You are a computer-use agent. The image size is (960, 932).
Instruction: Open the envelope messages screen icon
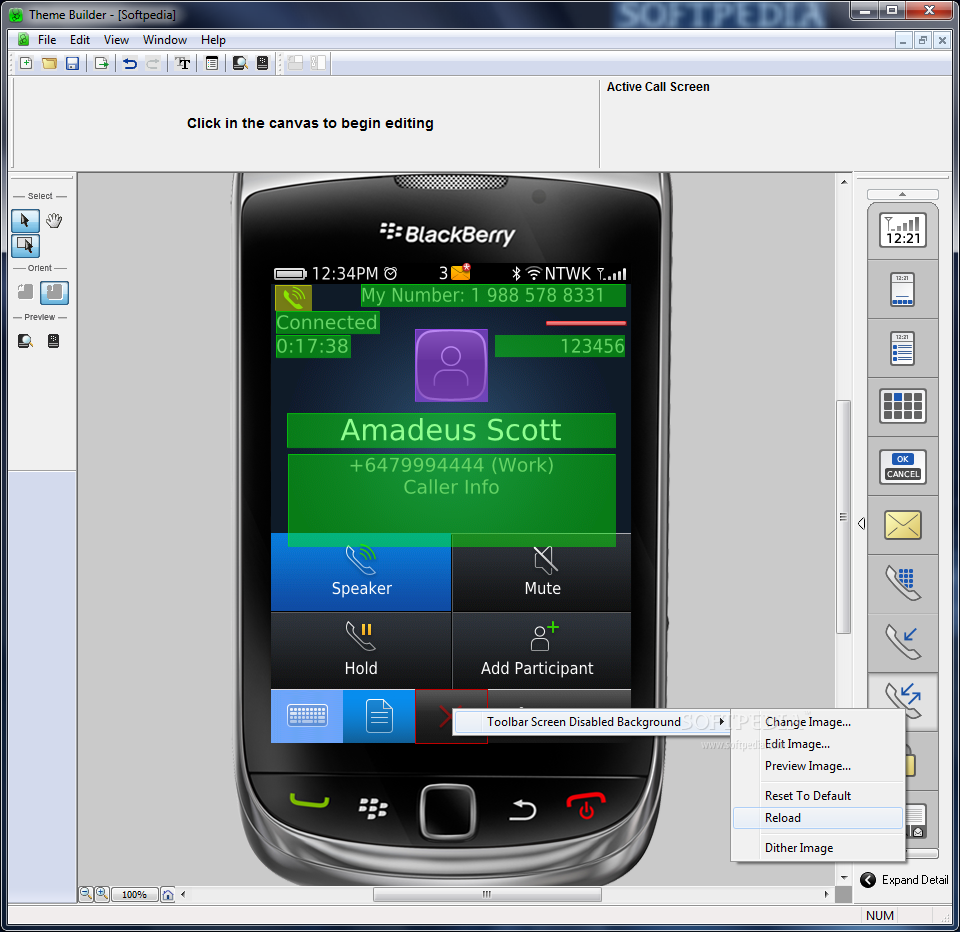(902, 525)
